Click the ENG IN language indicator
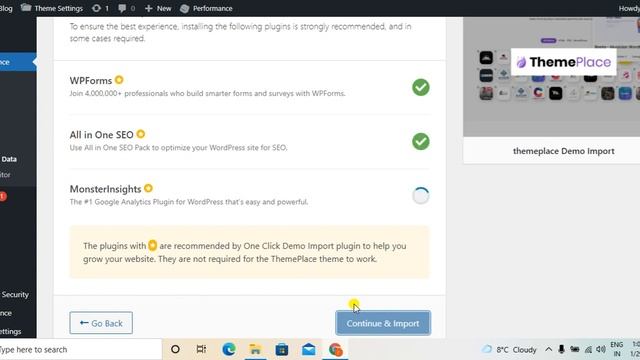The image size is (640, 360). (x=617, y=349)
